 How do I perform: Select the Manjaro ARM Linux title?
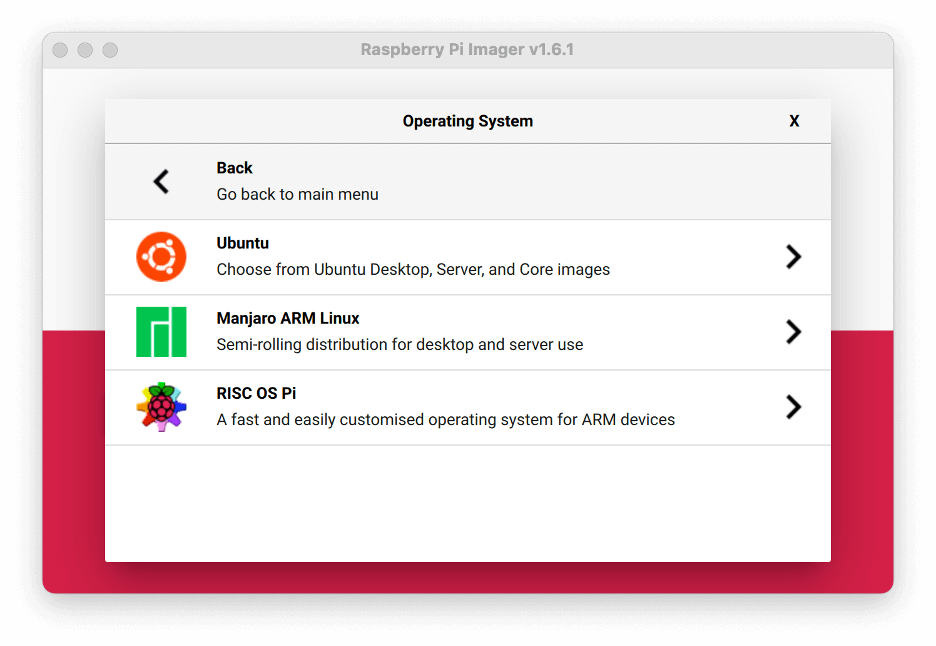click(x=288, y=318)
